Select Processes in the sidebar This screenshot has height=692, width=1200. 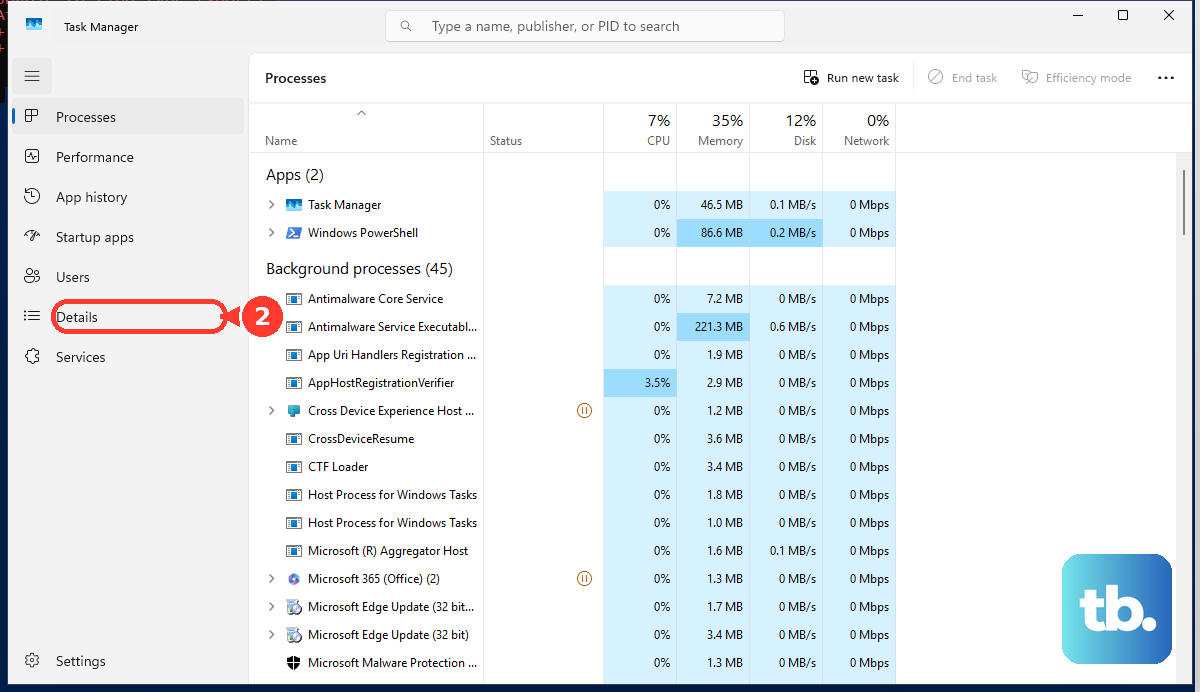point(128,117)
